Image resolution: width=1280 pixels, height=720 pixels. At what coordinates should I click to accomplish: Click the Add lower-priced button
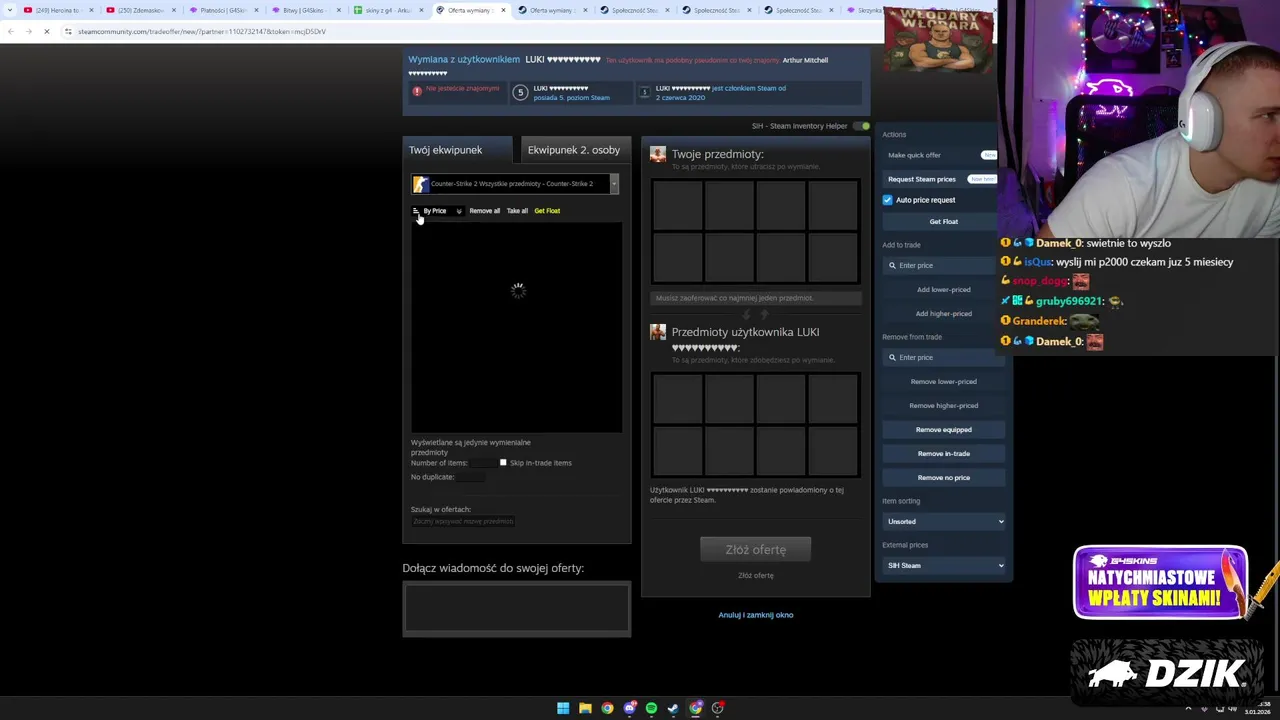coord(943,290)
